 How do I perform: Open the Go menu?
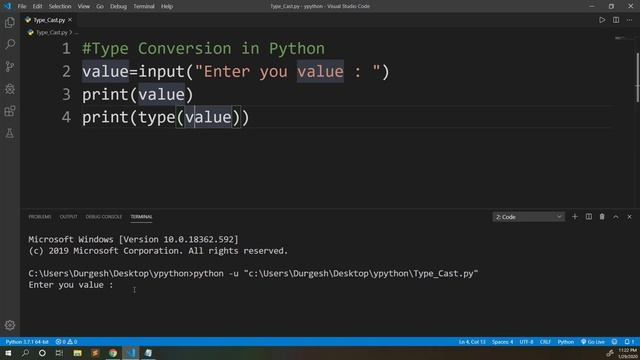pyautogui.click(x=100, y=6)
